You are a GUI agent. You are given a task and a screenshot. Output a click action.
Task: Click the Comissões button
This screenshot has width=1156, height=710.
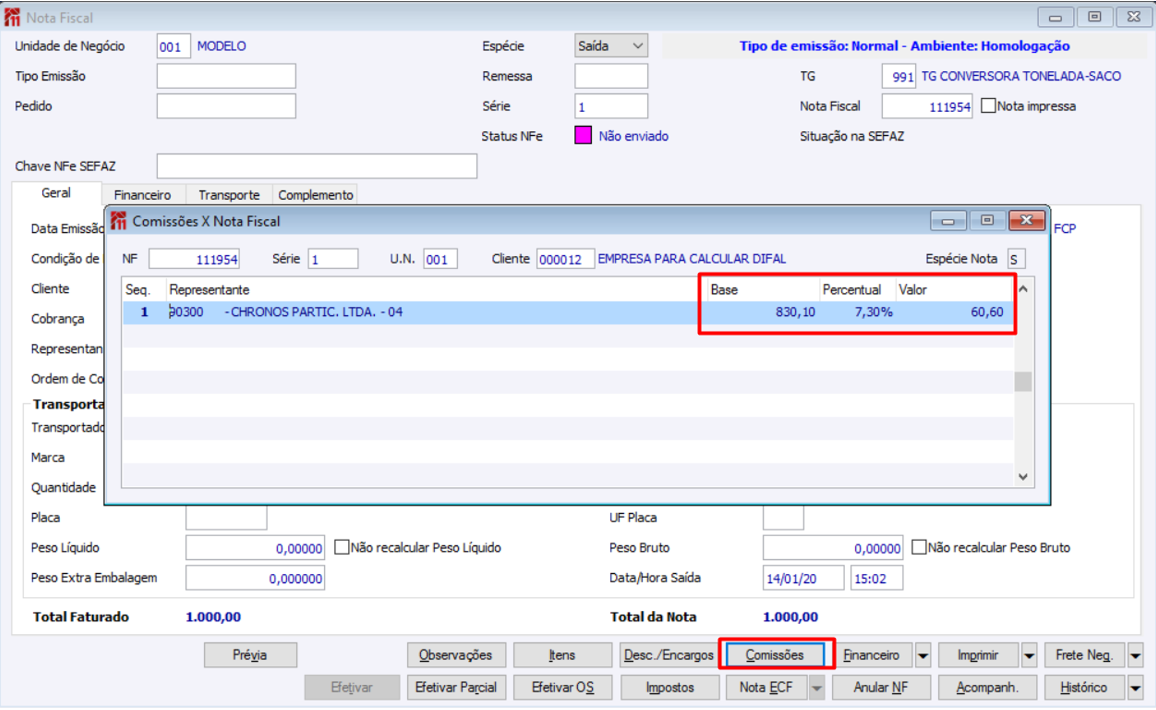[x=775, y=655]
